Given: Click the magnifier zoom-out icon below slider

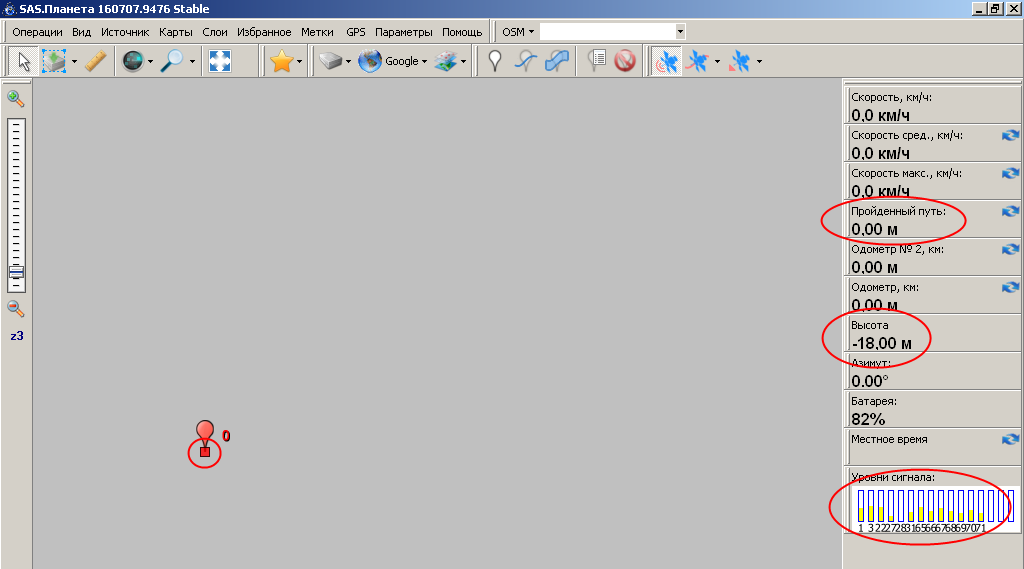Looking at the screenshot, I should pyautogui.click(x=16, y=309).
